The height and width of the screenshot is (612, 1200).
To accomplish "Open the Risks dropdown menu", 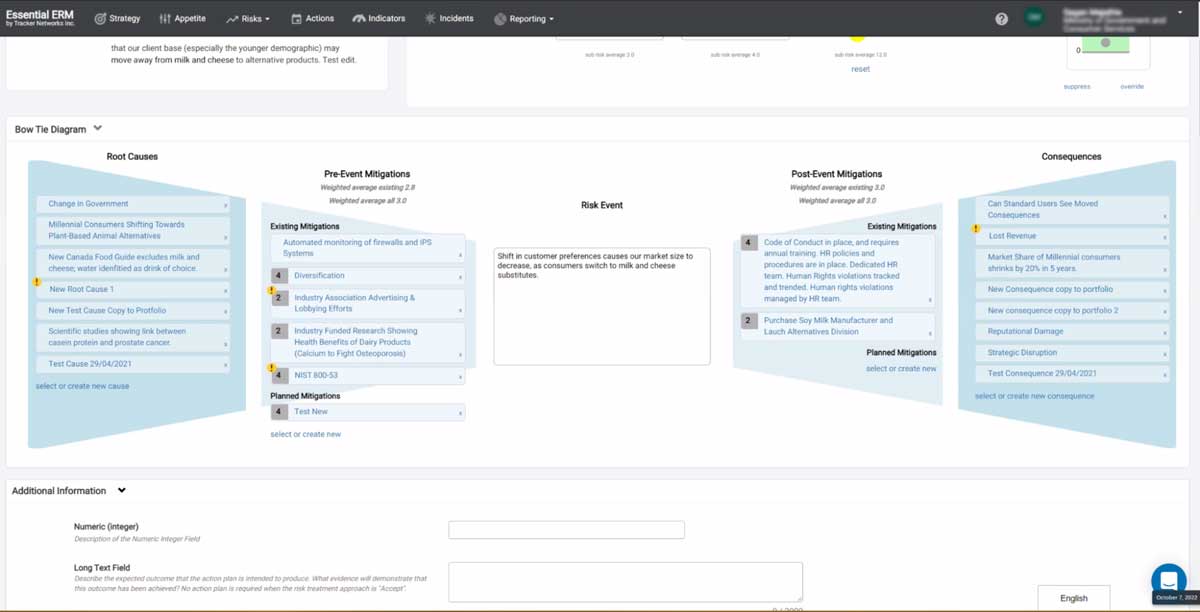I will coord(248,18).
